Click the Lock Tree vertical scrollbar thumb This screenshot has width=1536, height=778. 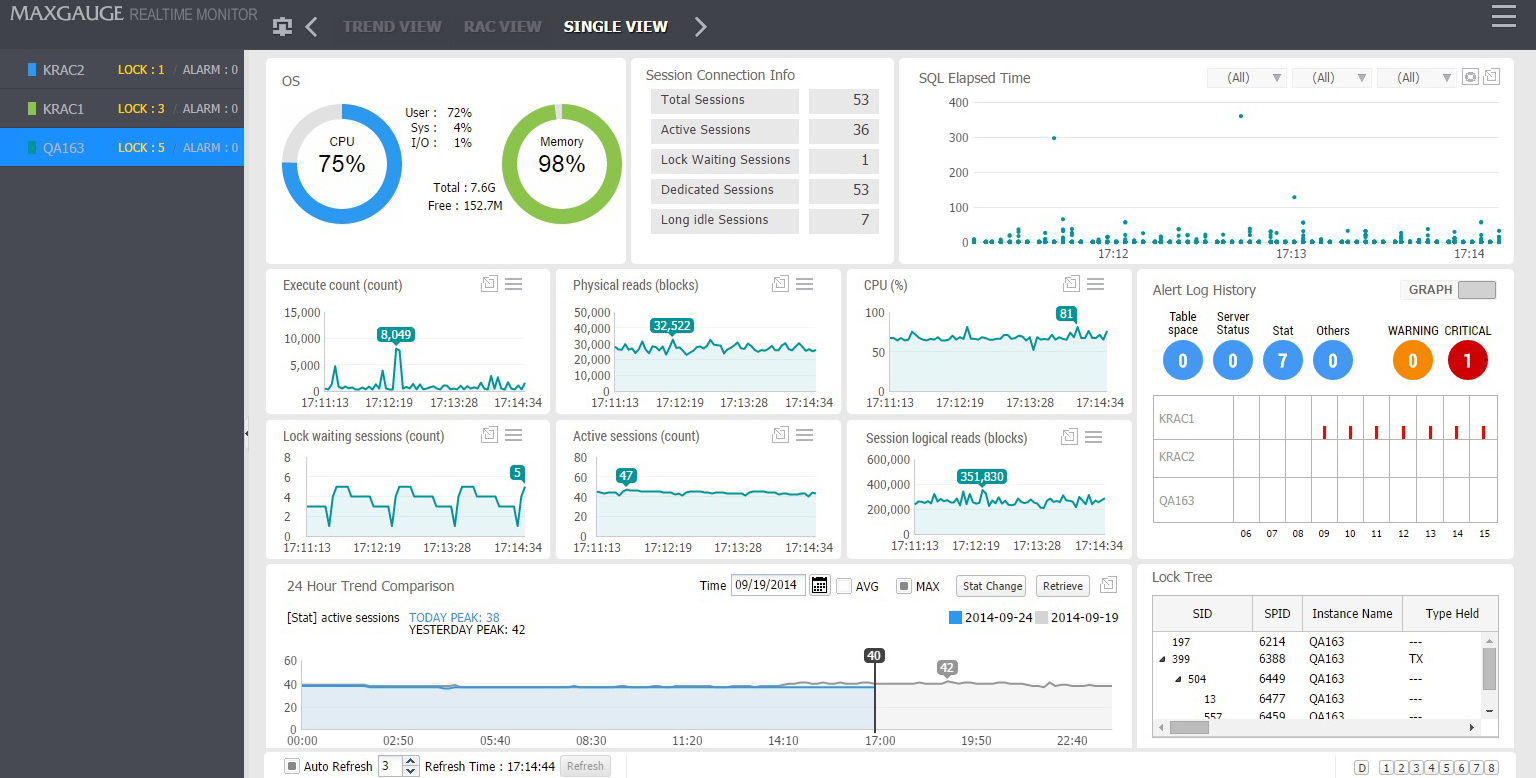tap(1489, 668)
